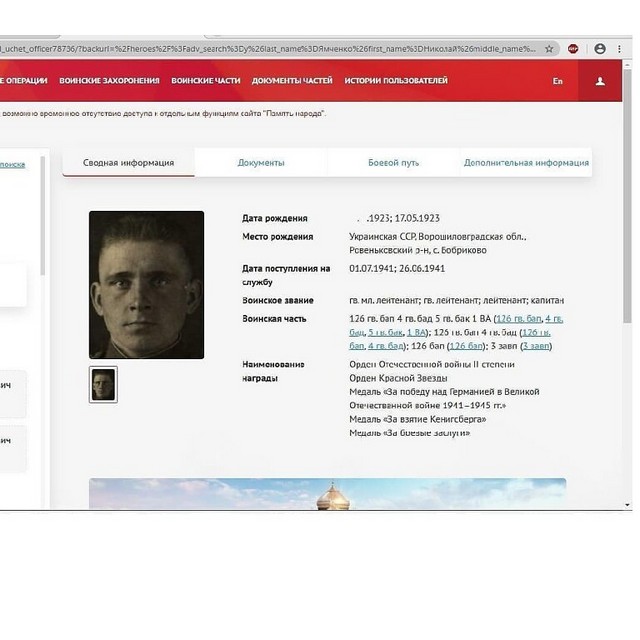Select the Сводная информация tab

coord(129,162)
